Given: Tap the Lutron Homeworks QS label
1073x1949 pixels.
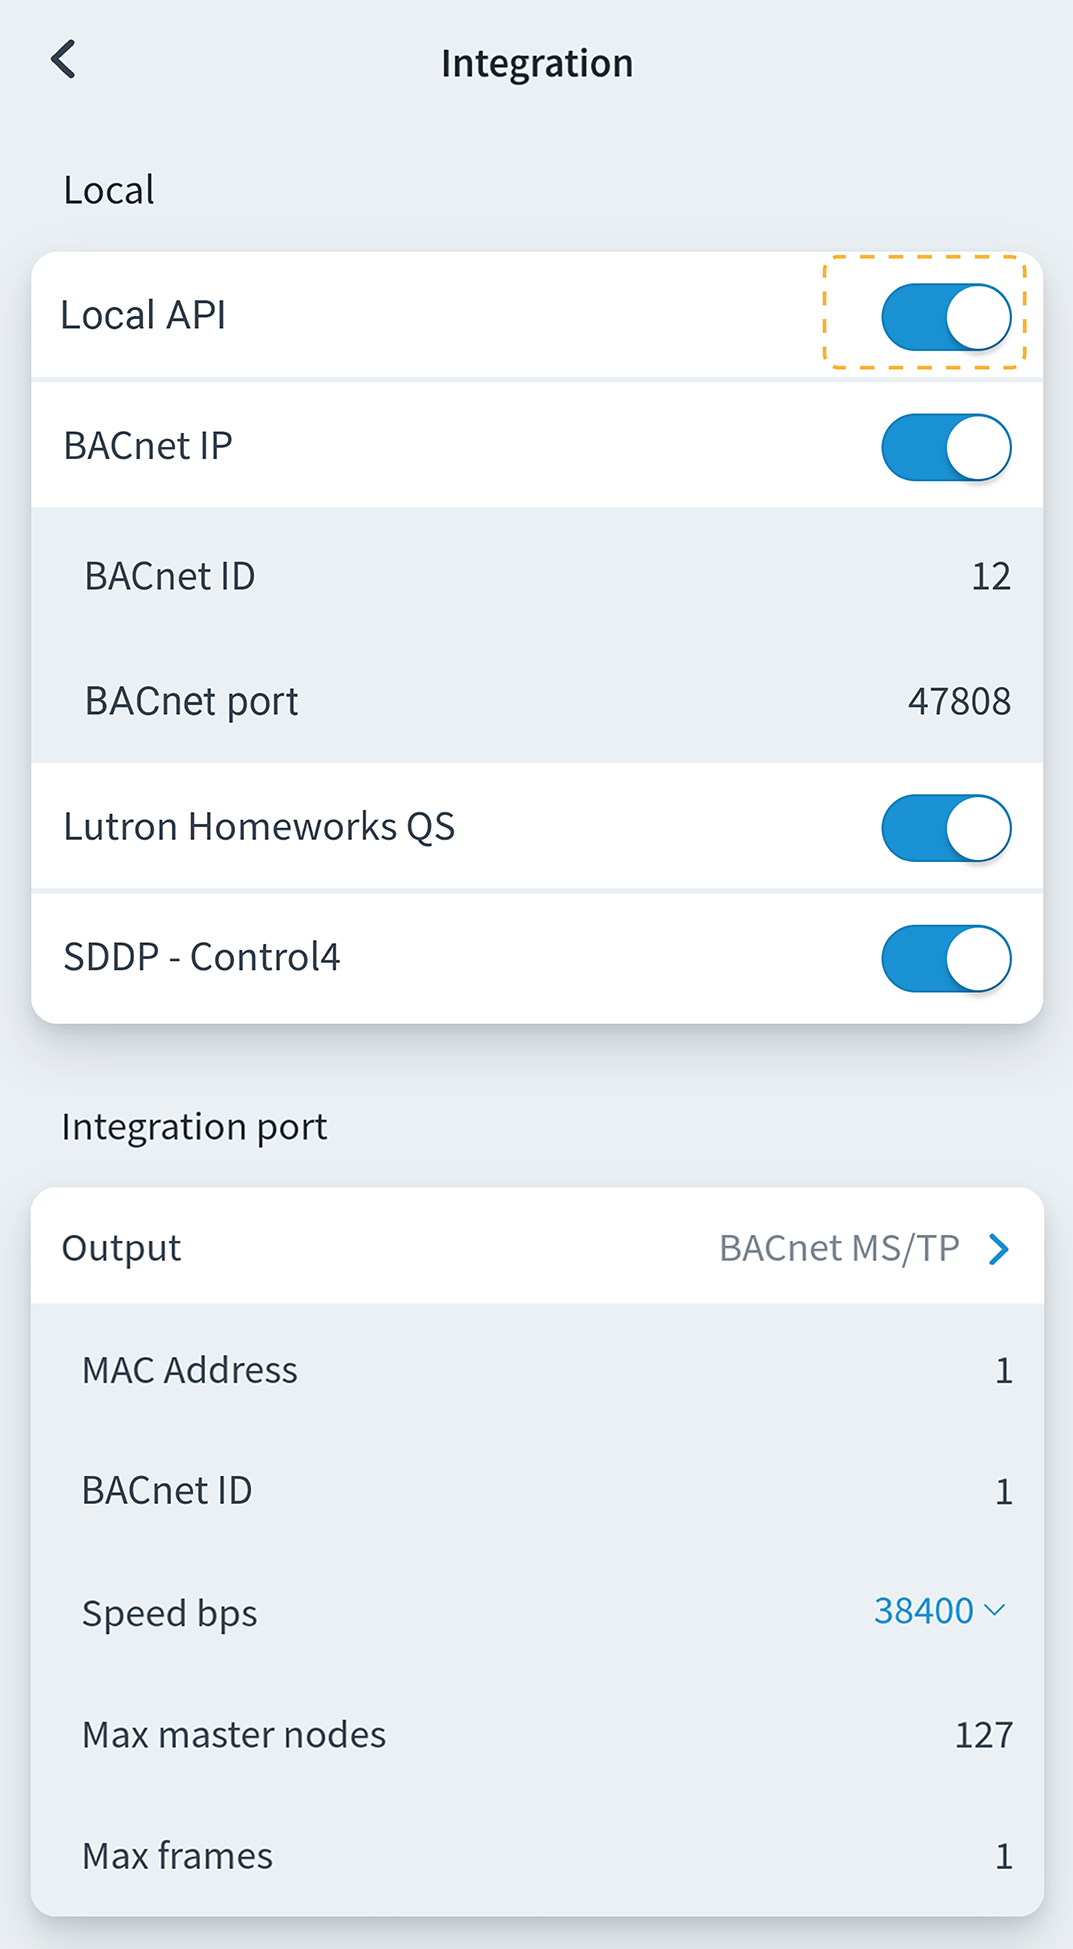Looking at the screenshot, I should click(259, 827).
